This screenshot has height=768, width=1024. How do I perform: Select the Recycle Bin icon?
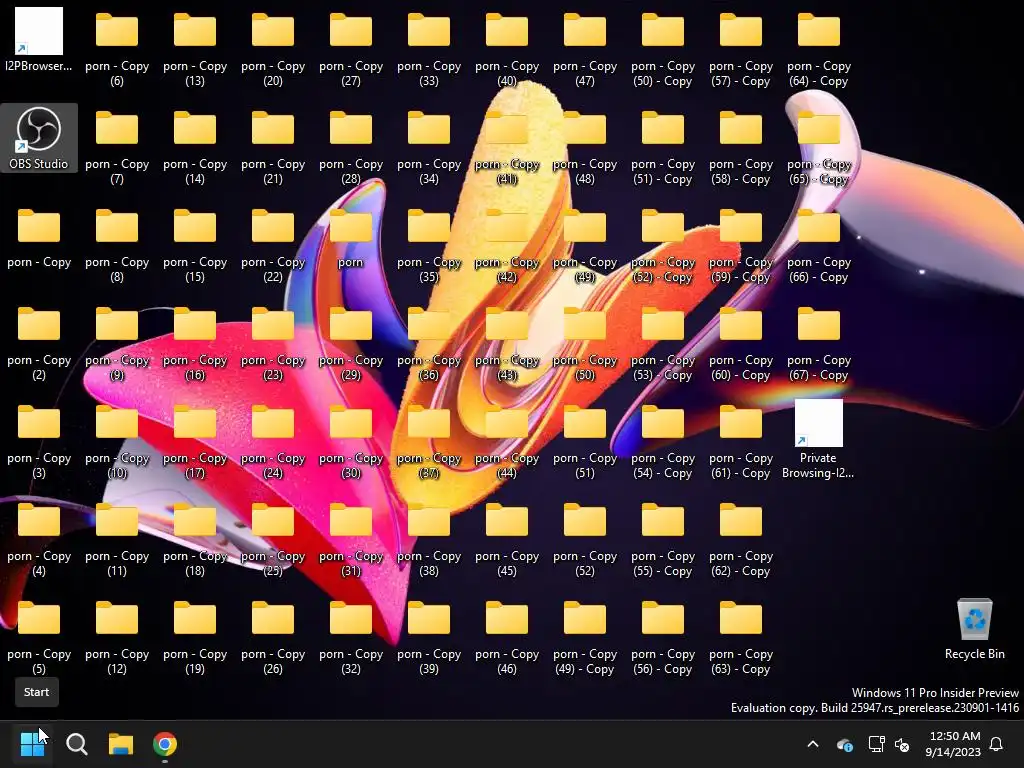(974, 628)
